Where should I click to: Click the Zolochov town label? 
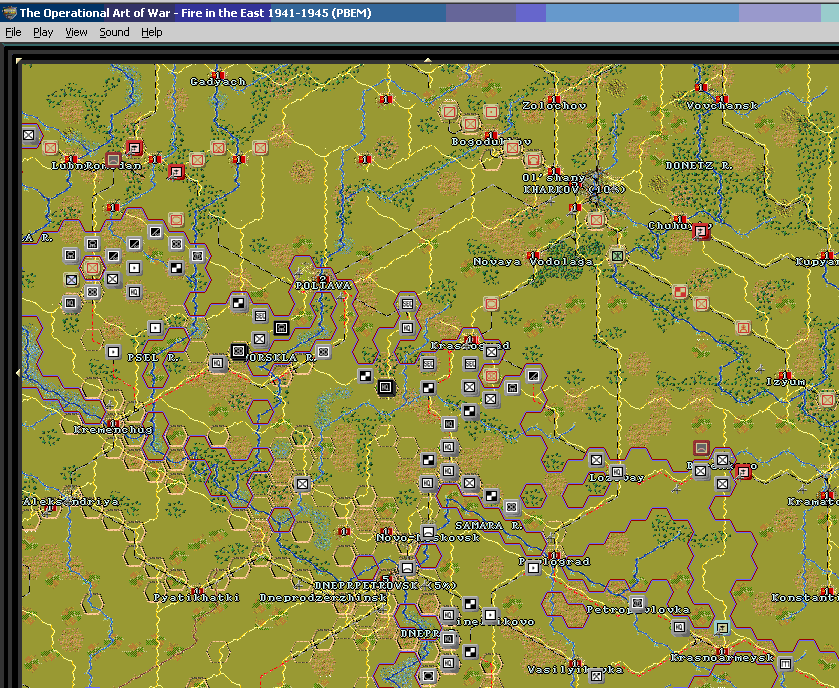coord(554,106)
